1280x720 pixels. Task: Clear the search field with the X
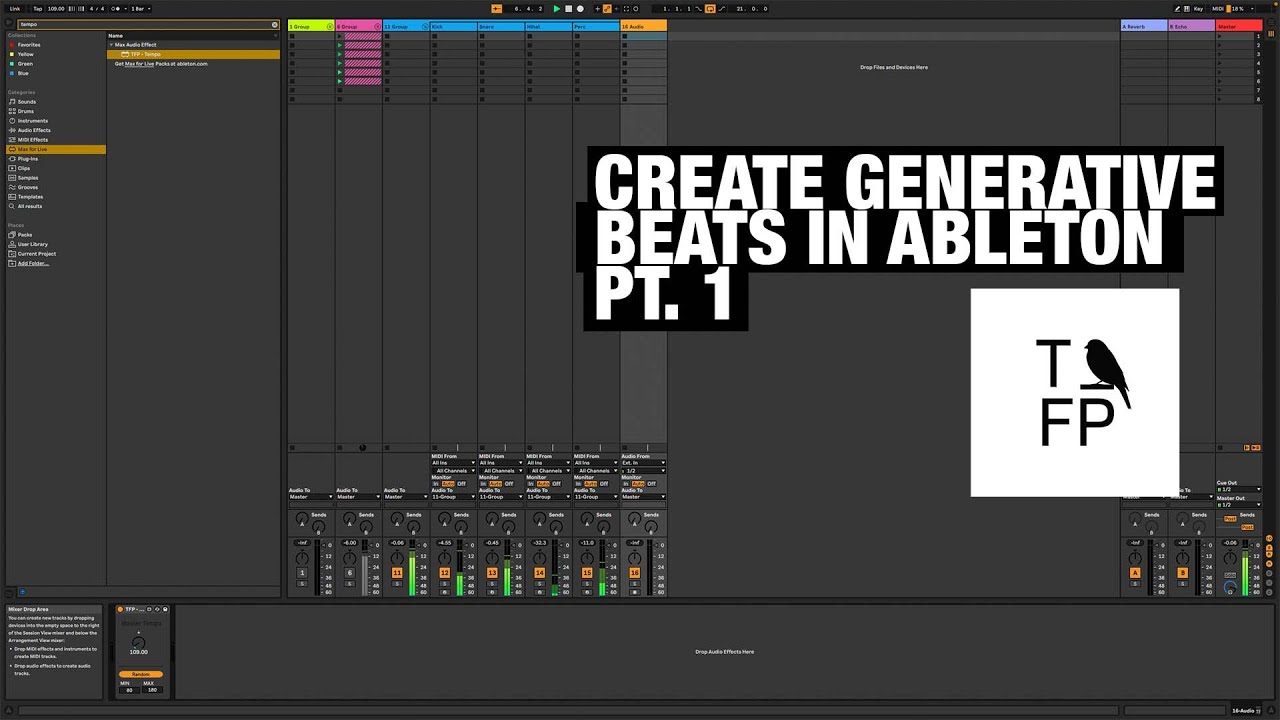275,24
